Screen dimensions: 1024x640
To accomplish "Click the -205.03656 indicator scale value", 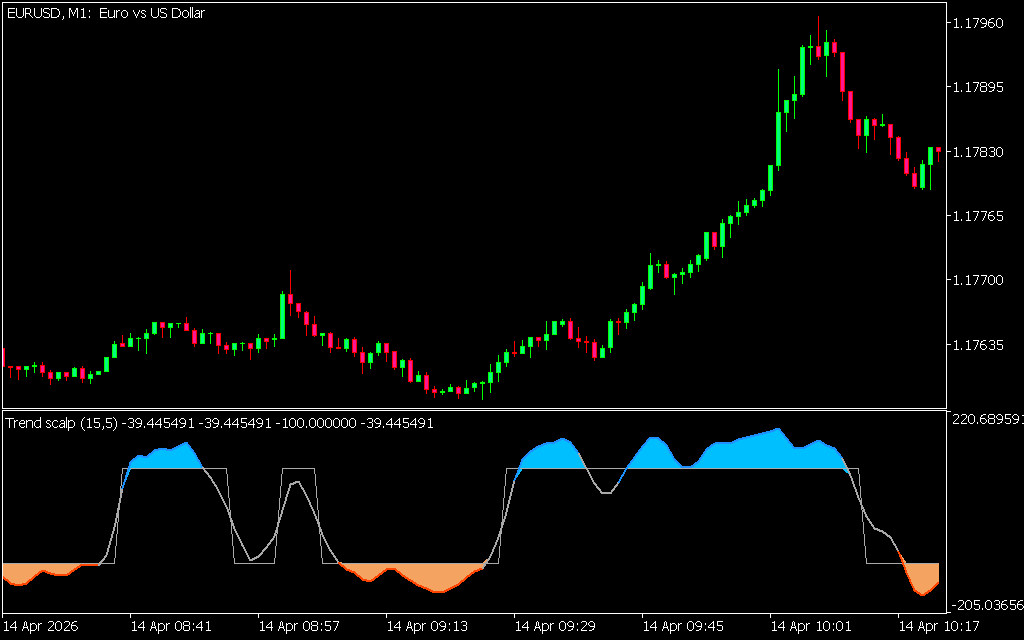I will click(x=986, y=605).
